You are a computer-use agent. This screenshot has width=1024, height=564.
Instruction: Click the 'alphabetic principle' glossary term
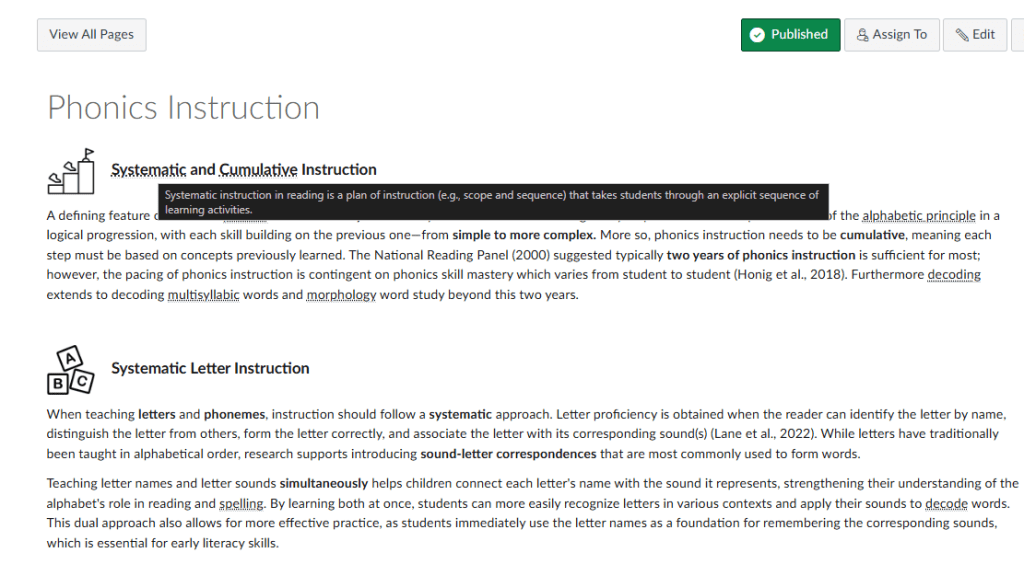[918, 215]
